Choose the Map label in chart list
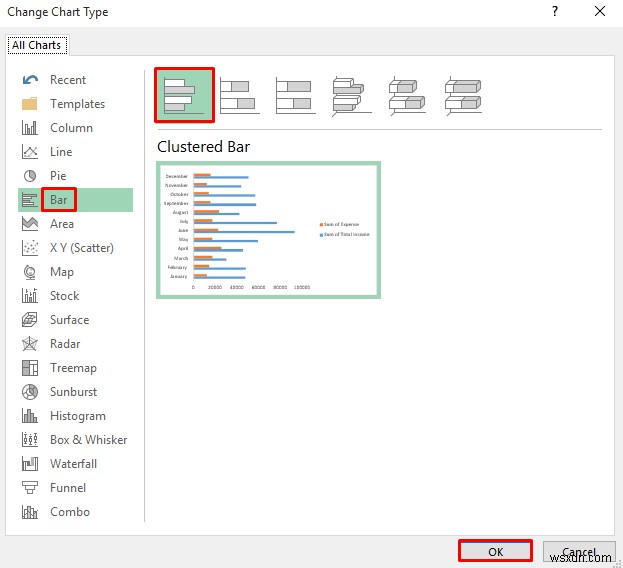This screenshot has height=568, width=623. point(62,272)
